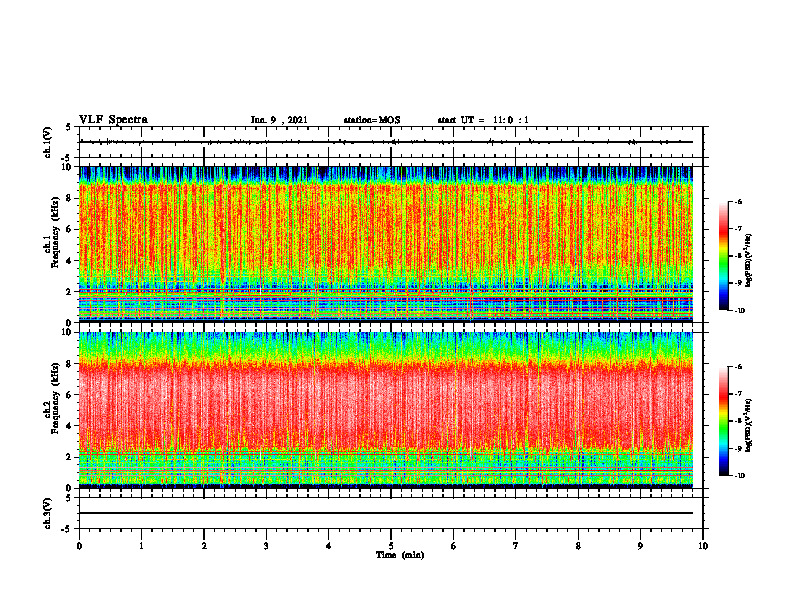Click the "5" tick on ch.1(V) axis
Viewport: 792px width, 612px height.
[69, 127]
